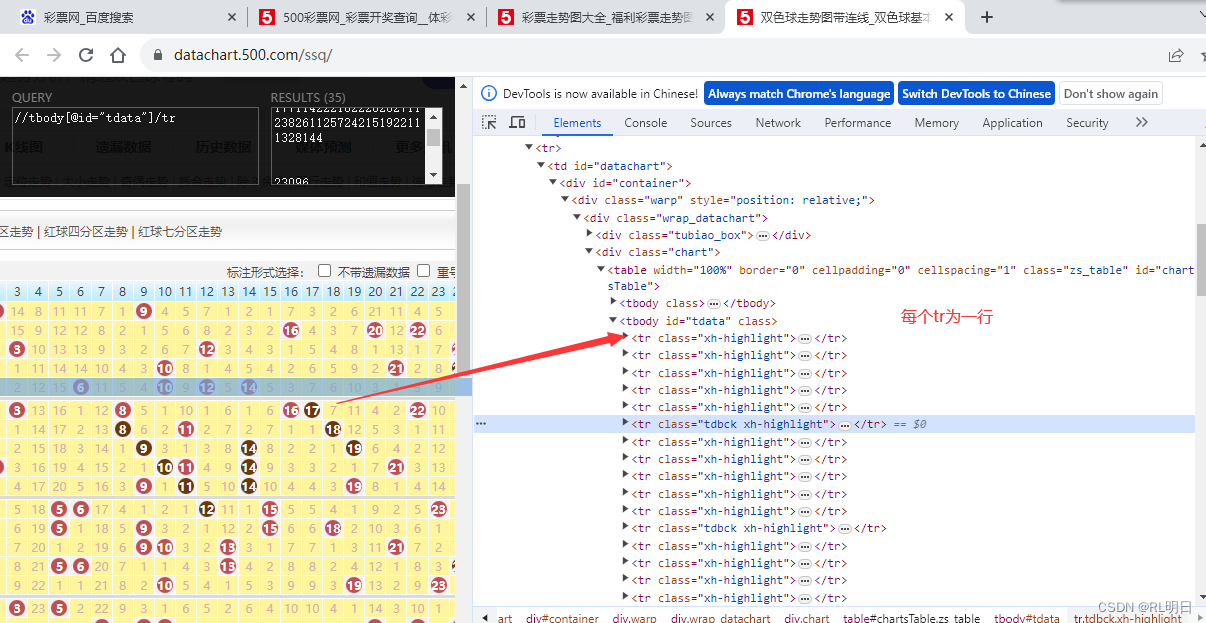Screen dimensions: 1206x623
Task: Open the Memory tab
Action: click(x=936, y=122)
